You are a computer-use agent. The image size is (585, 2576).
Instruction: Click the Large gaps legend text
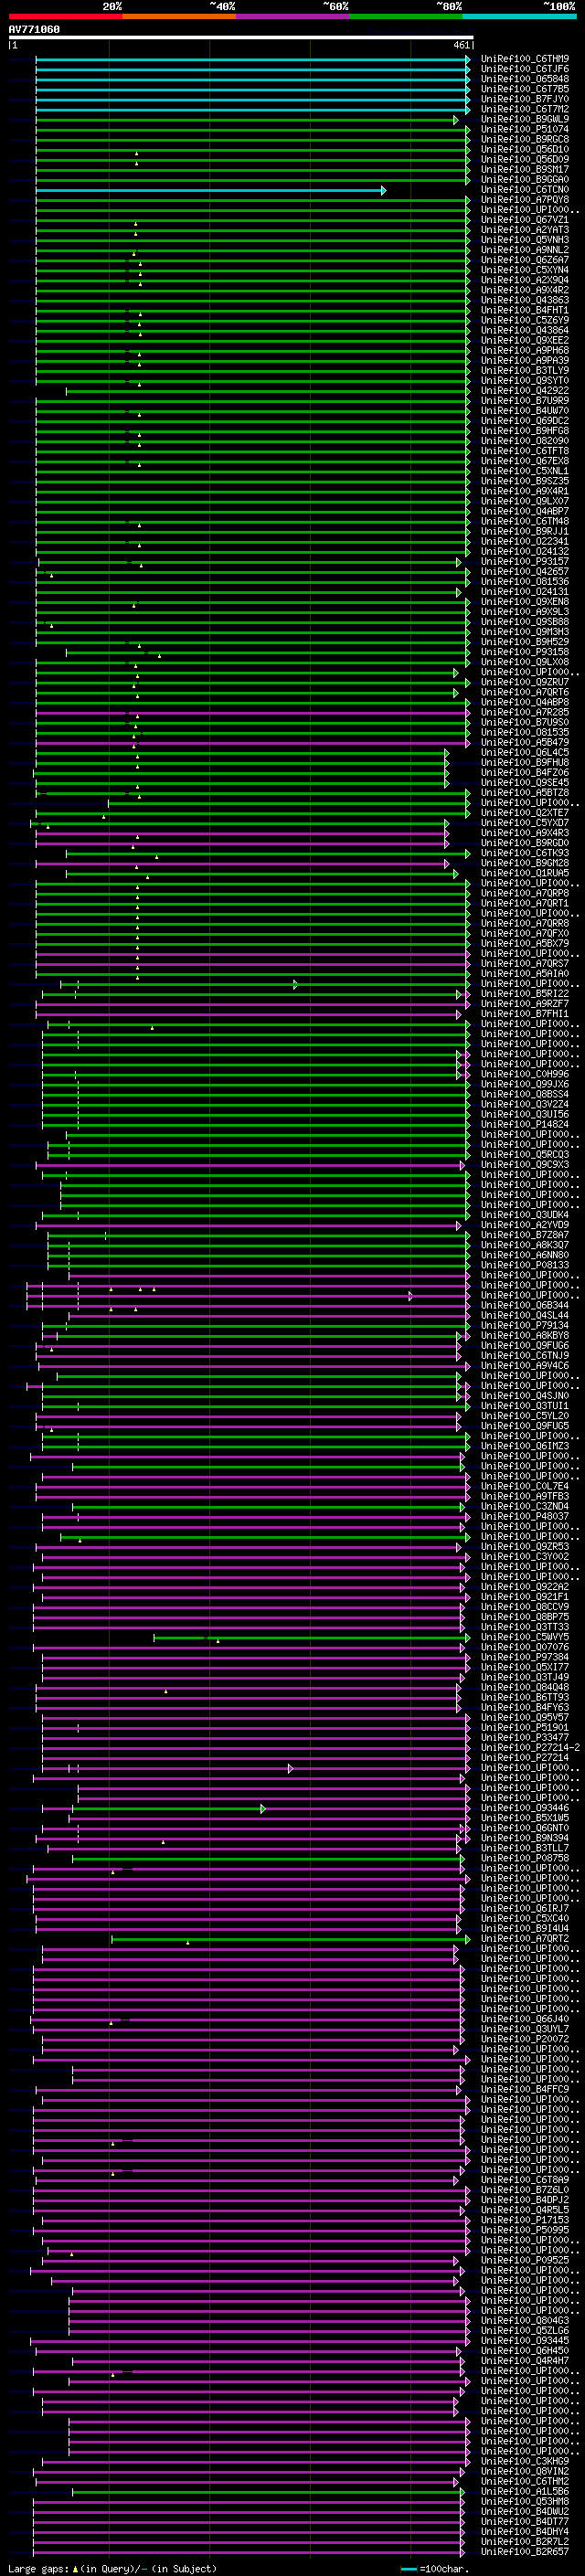coord(112,2568)
